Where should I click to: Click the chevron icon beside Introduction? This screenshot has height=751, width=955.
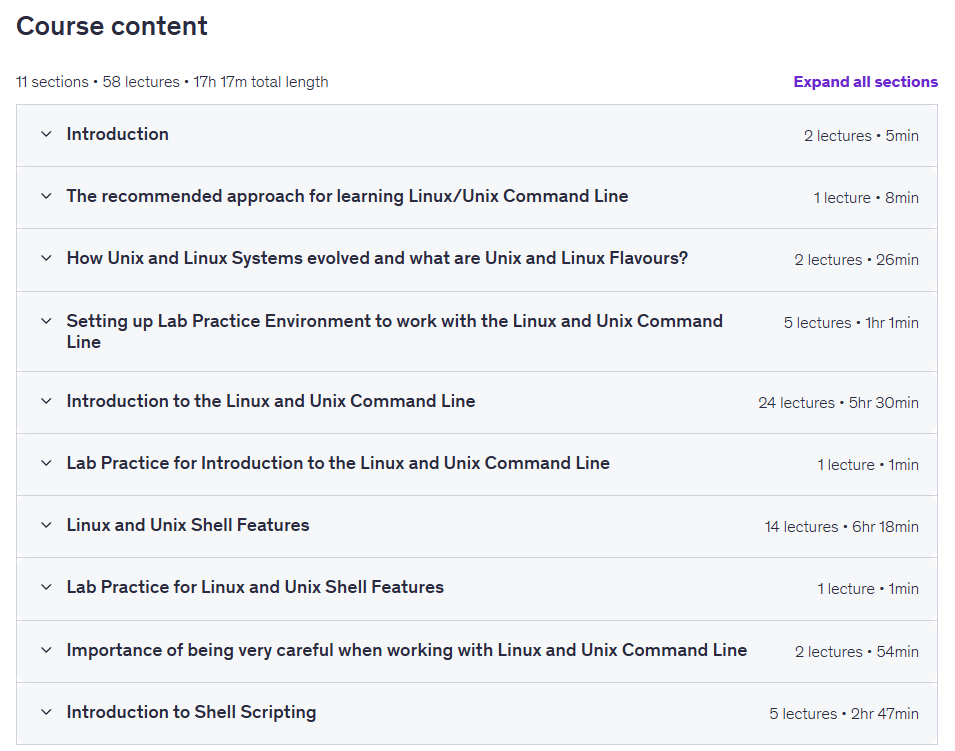[x=46, y=134]
